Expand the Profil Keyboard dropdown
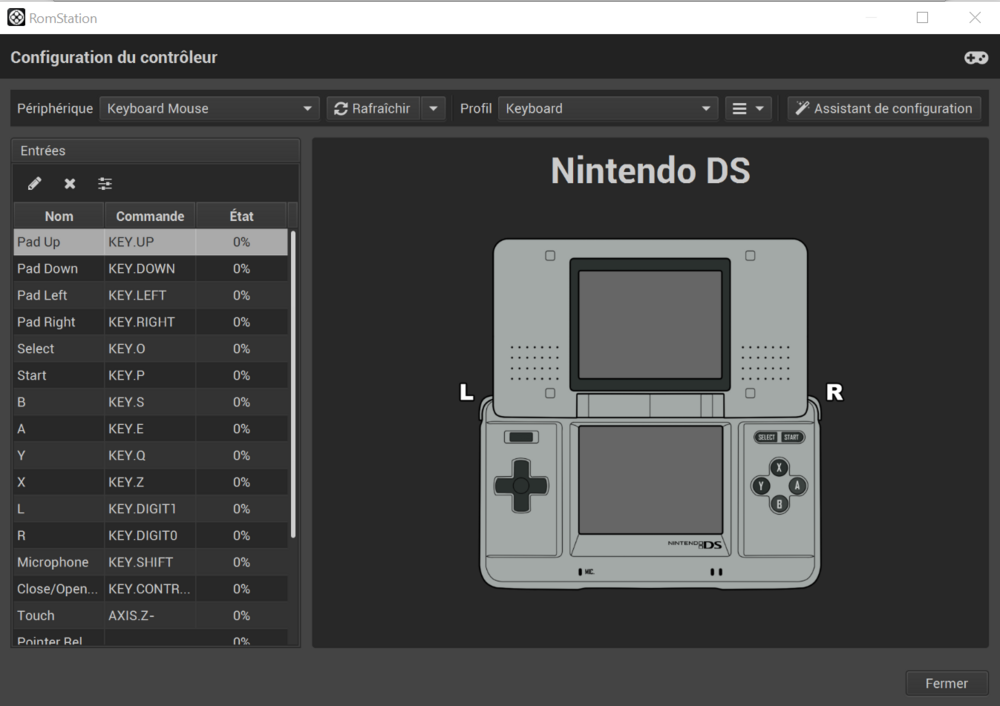The image size is (1000, 706). pos(608,109)
